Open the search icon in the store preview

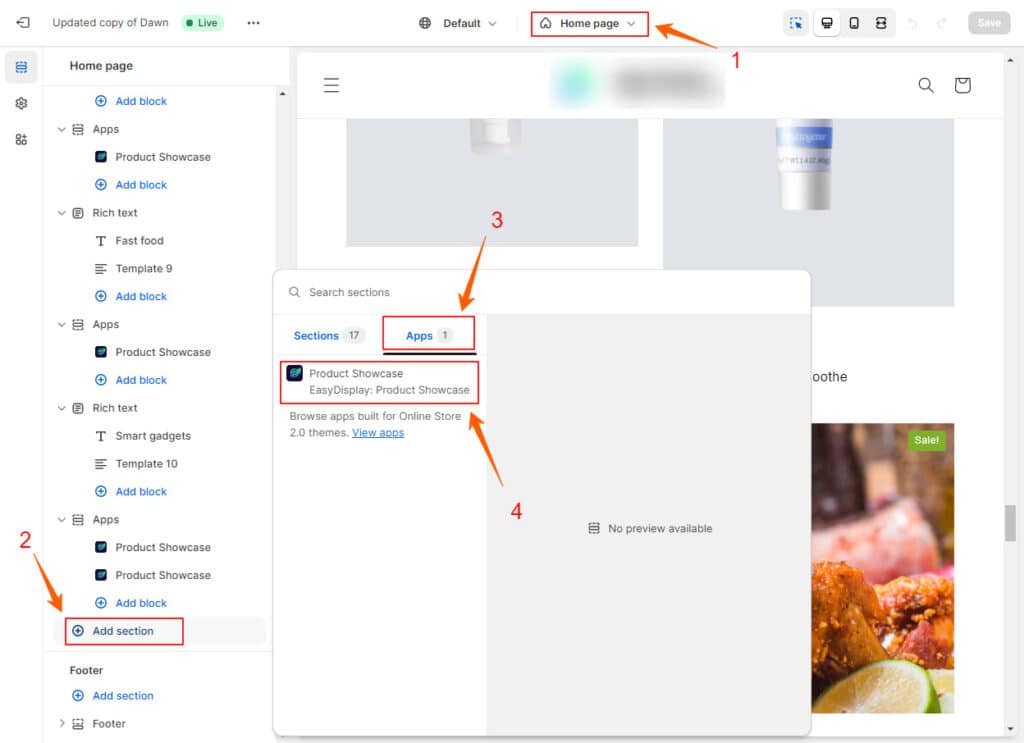(926, 85)
